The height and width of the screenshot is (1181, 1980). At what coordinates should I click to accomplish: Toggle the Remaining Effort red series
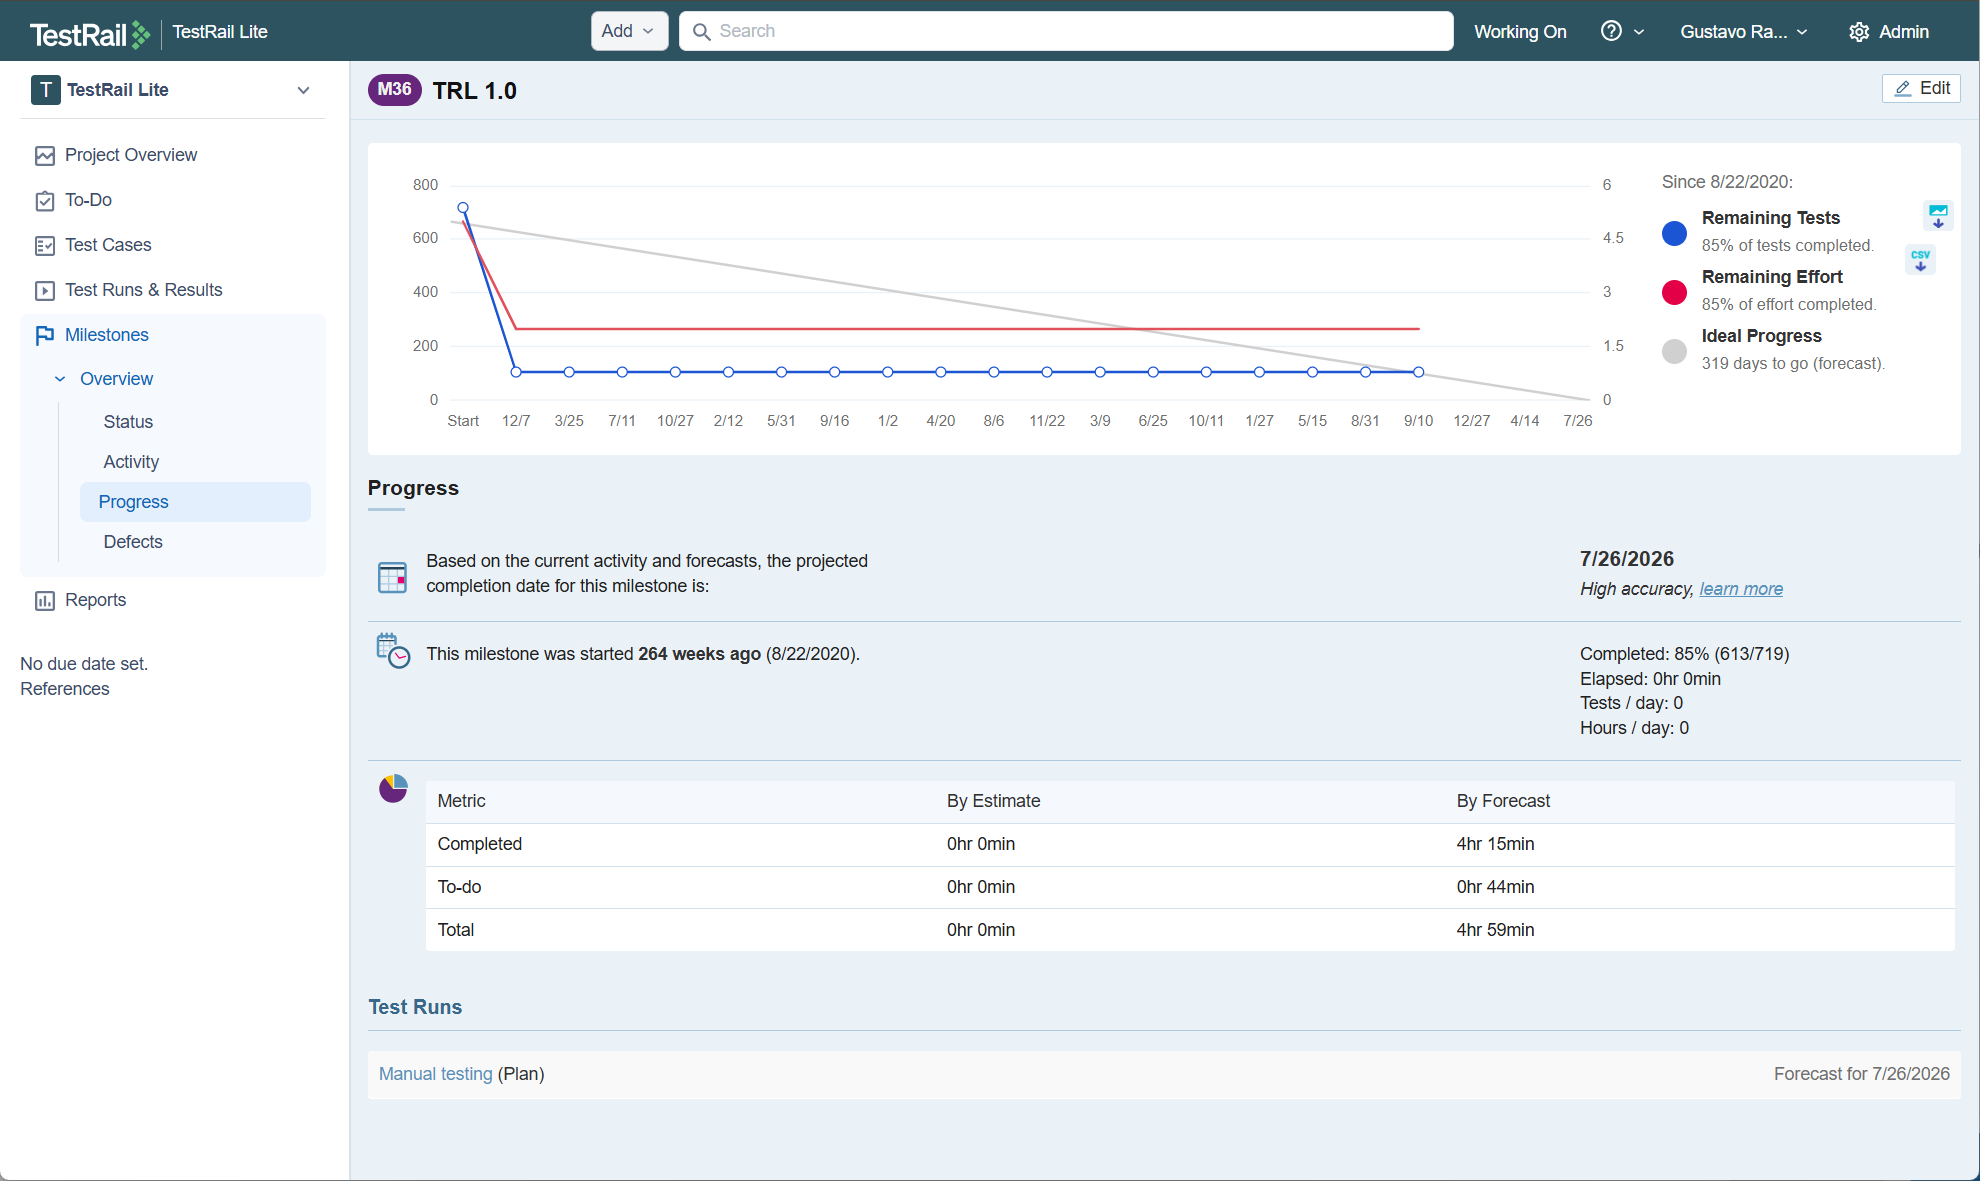[1674, 292]
